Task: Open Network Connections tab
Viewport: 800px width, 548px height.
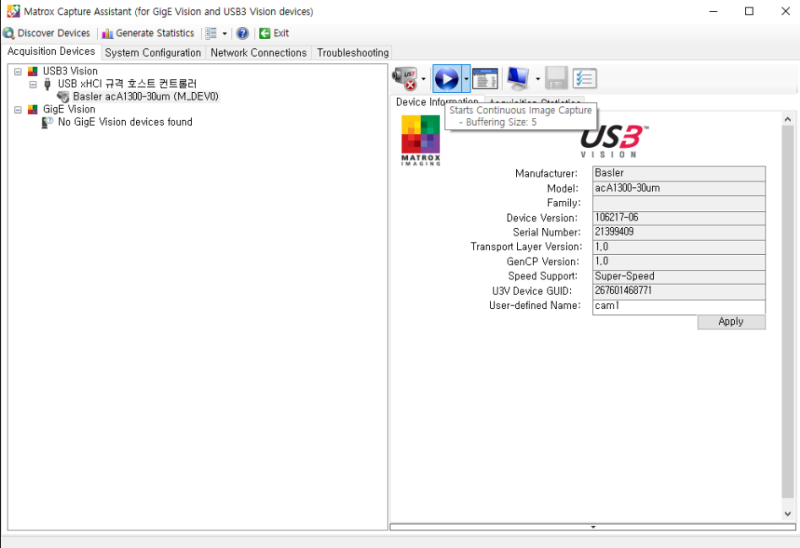Action: (x=259, y=53)
